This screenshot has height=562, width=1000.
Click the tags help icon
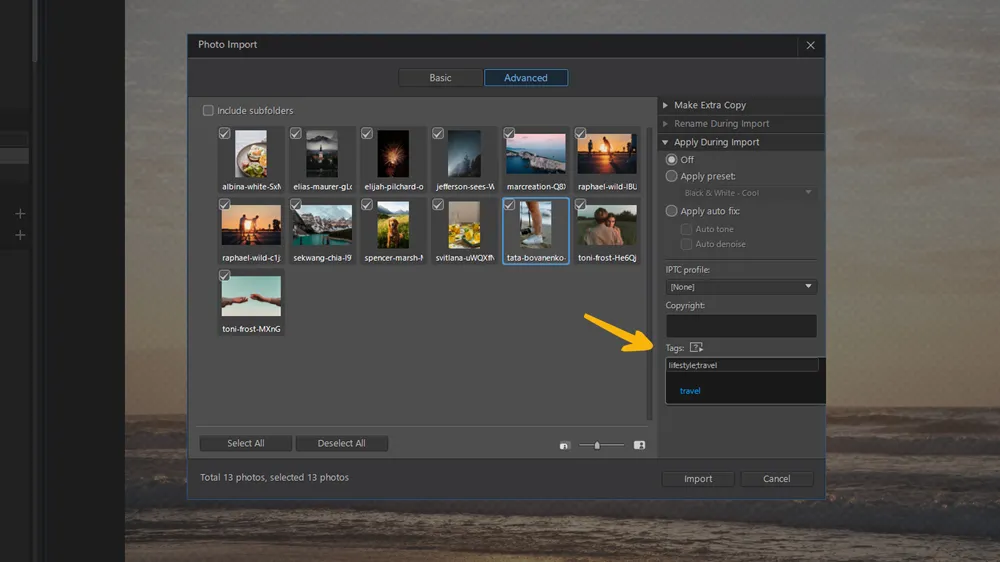click(696, 348)
